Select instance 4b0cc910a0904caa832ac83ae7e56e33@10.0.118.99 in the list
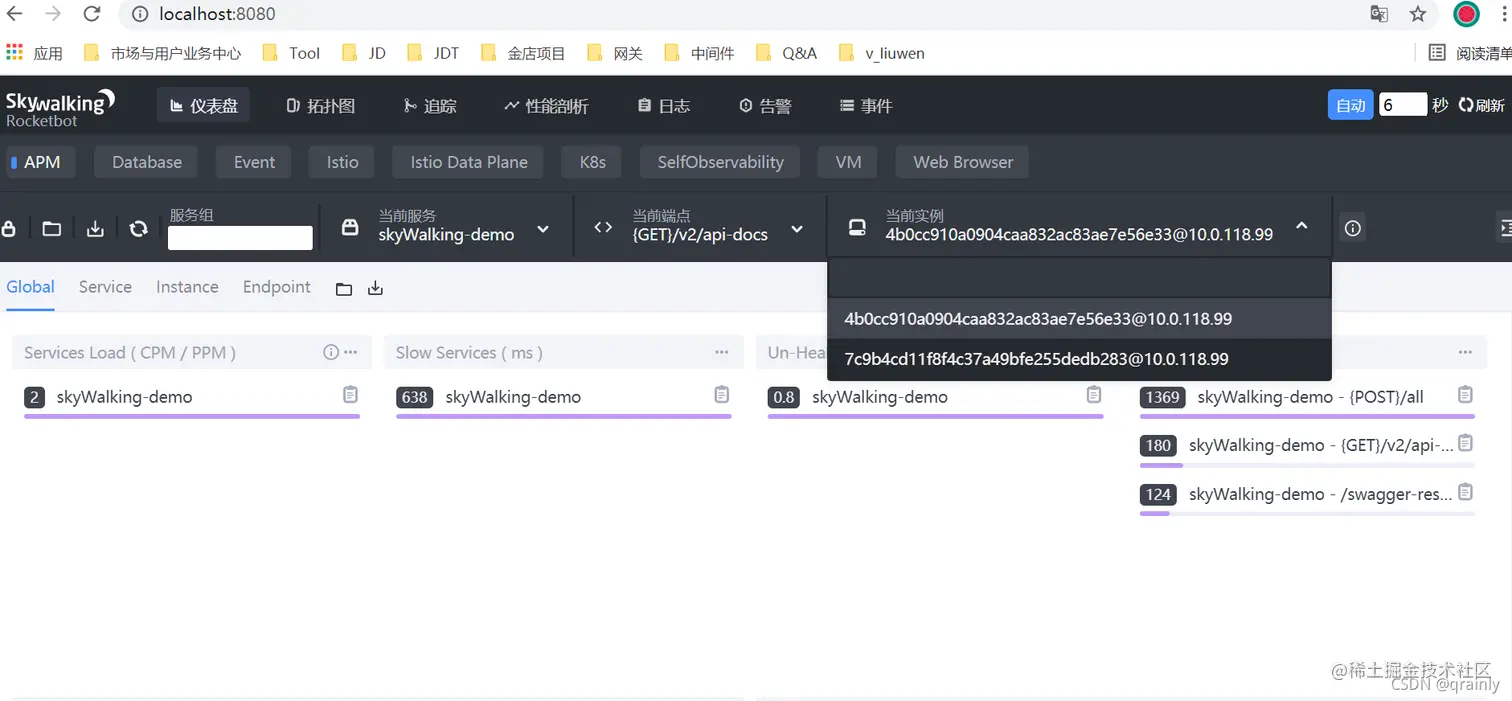The height and width of the screenshot is (701, 1512). point(1079,319)
